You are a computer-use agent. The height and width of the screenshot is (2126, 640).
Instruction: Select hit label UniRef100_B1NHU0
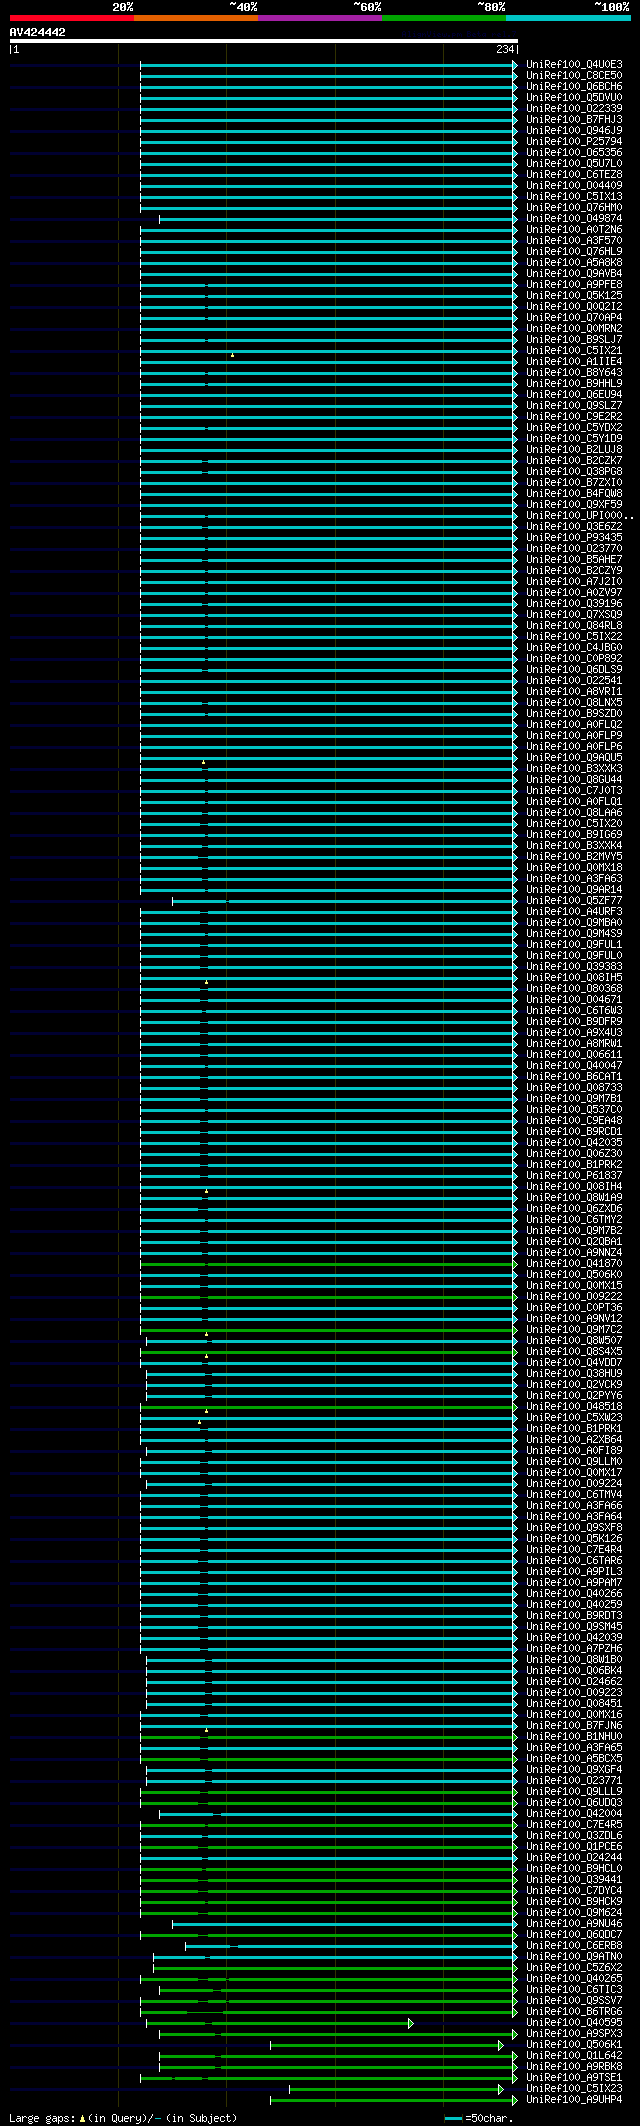coord(574,1736)
